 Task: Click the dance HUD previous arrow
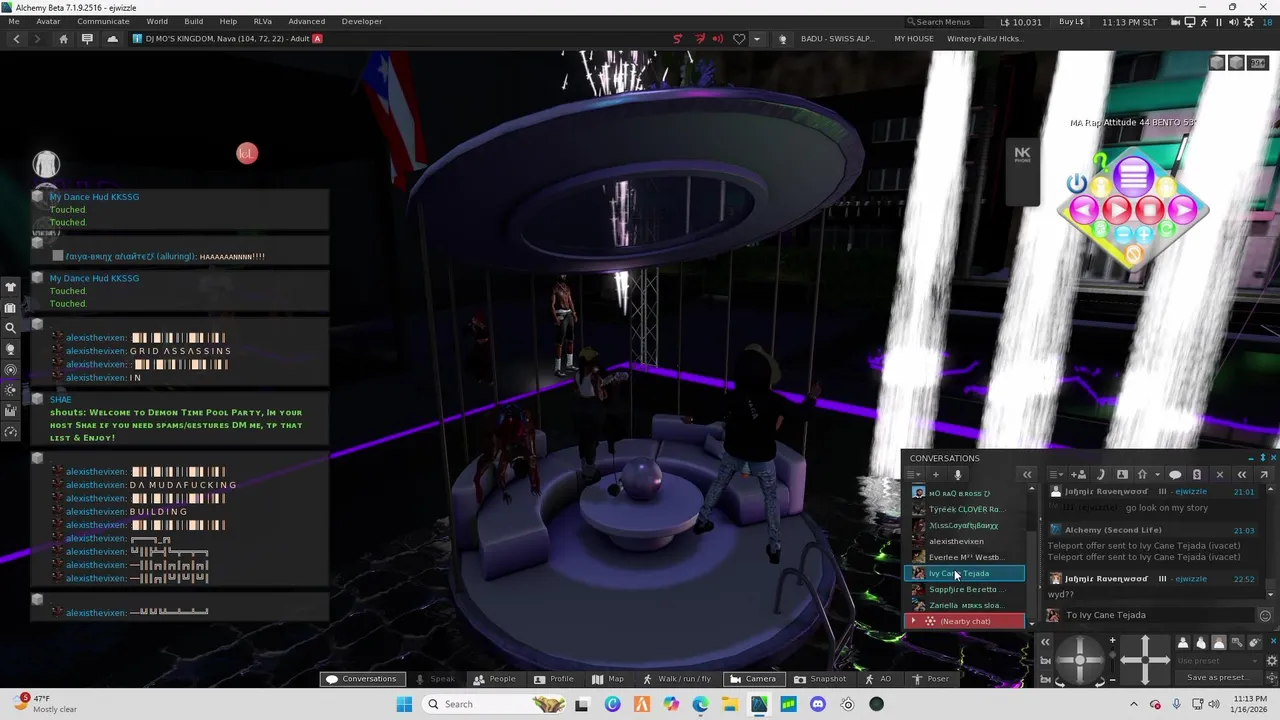(1084, 210)
